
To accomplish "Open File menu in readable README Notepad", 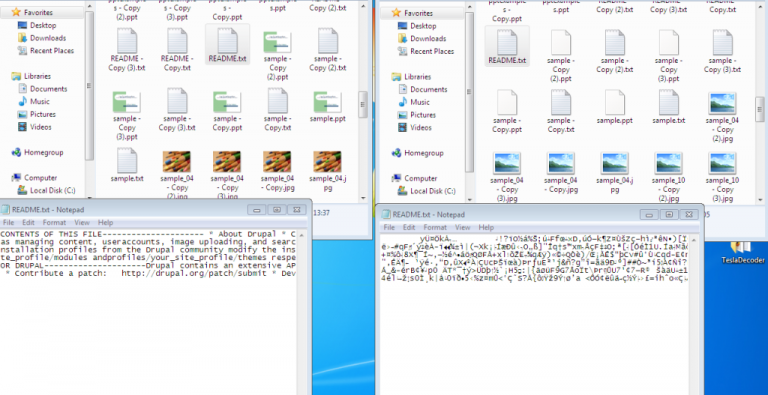I will tap(8, 222).
